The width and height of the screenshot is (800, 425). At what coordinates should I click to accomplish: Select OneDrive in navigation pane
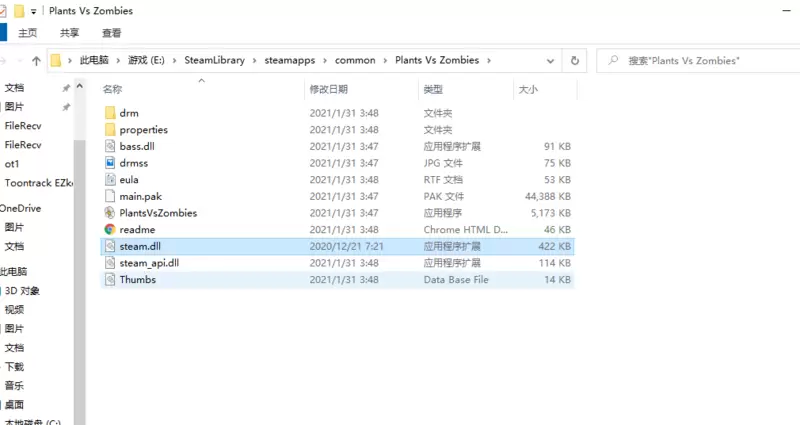[20, 208]
